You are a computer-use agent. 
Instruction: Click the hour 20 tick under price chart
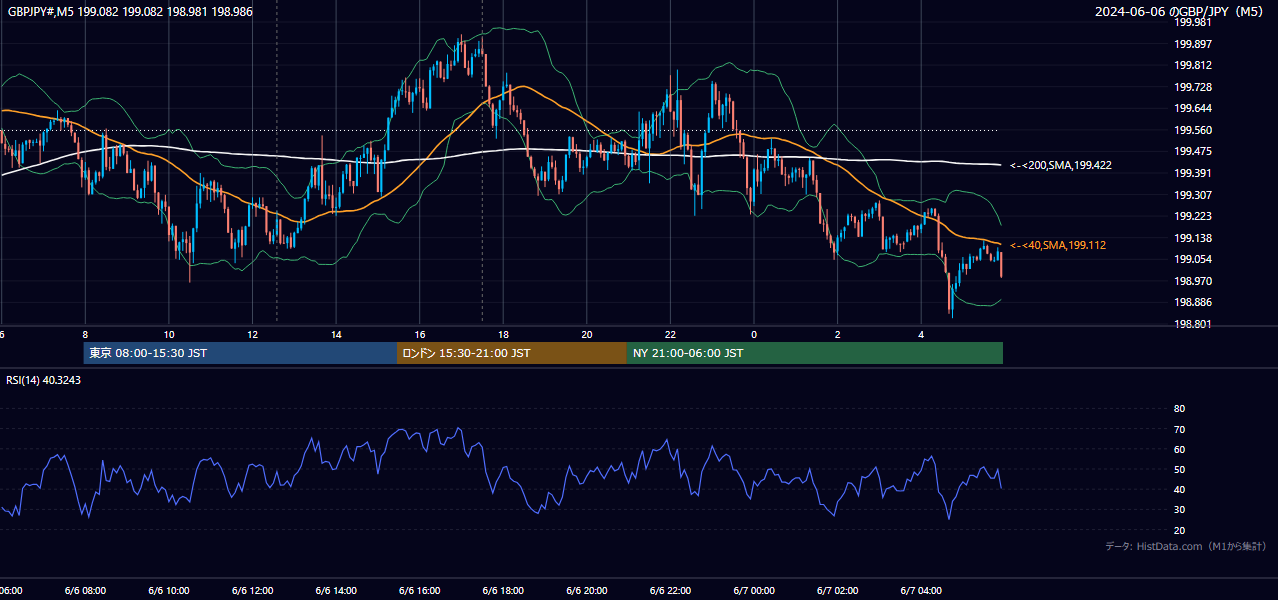pos(586,334)
